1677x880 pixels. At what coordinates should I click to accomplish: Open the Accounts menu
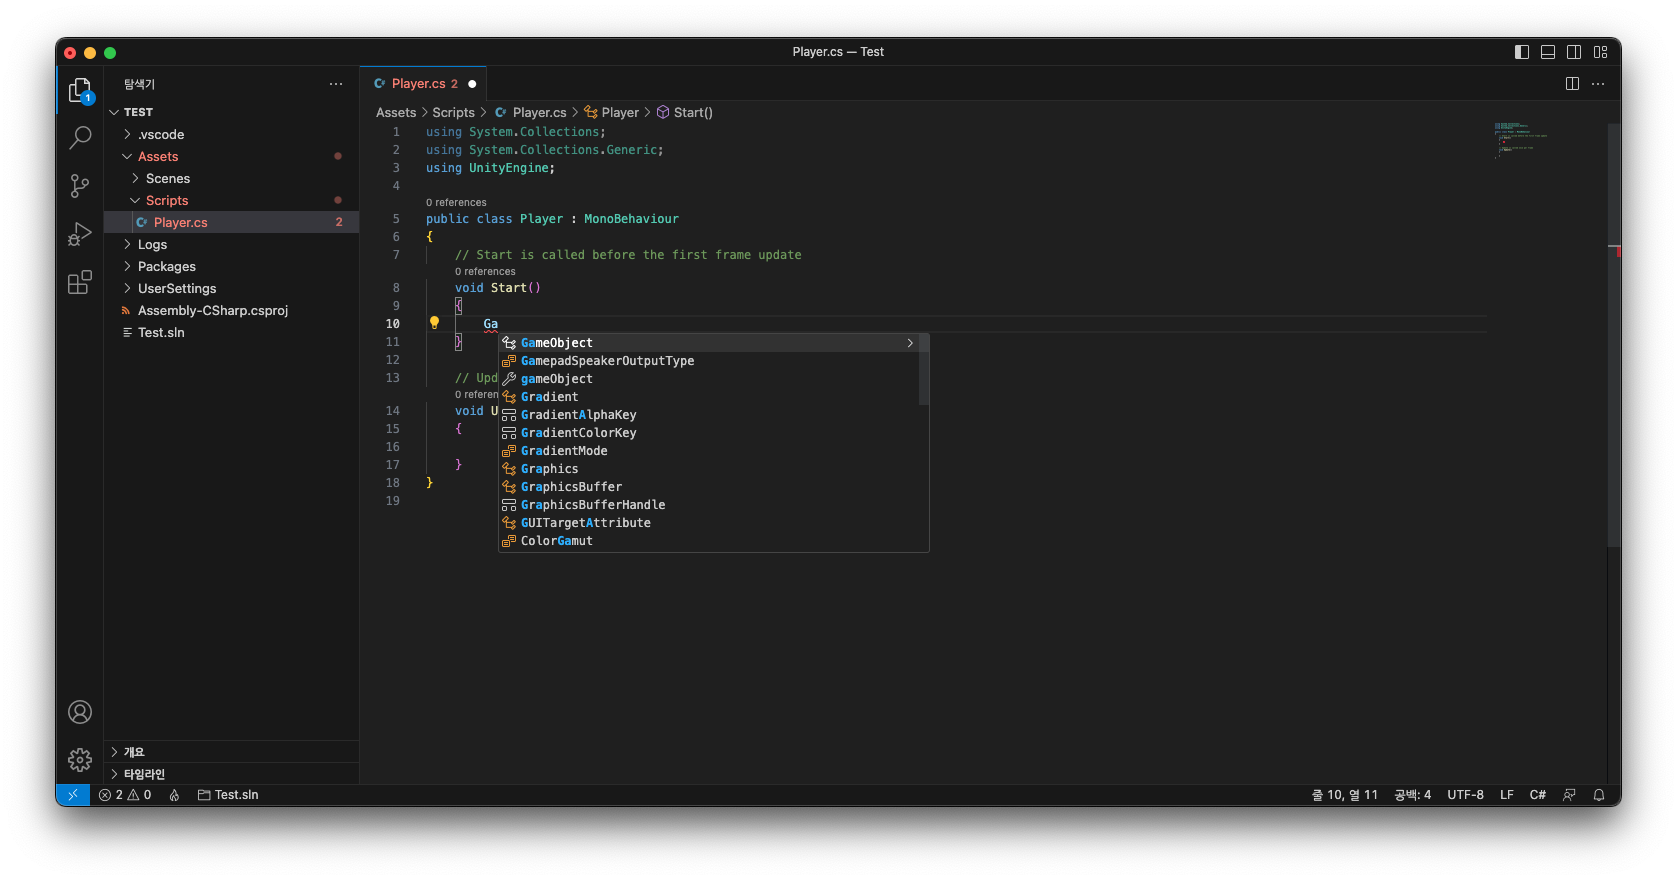pyautogui.click(x=80, y=712)
